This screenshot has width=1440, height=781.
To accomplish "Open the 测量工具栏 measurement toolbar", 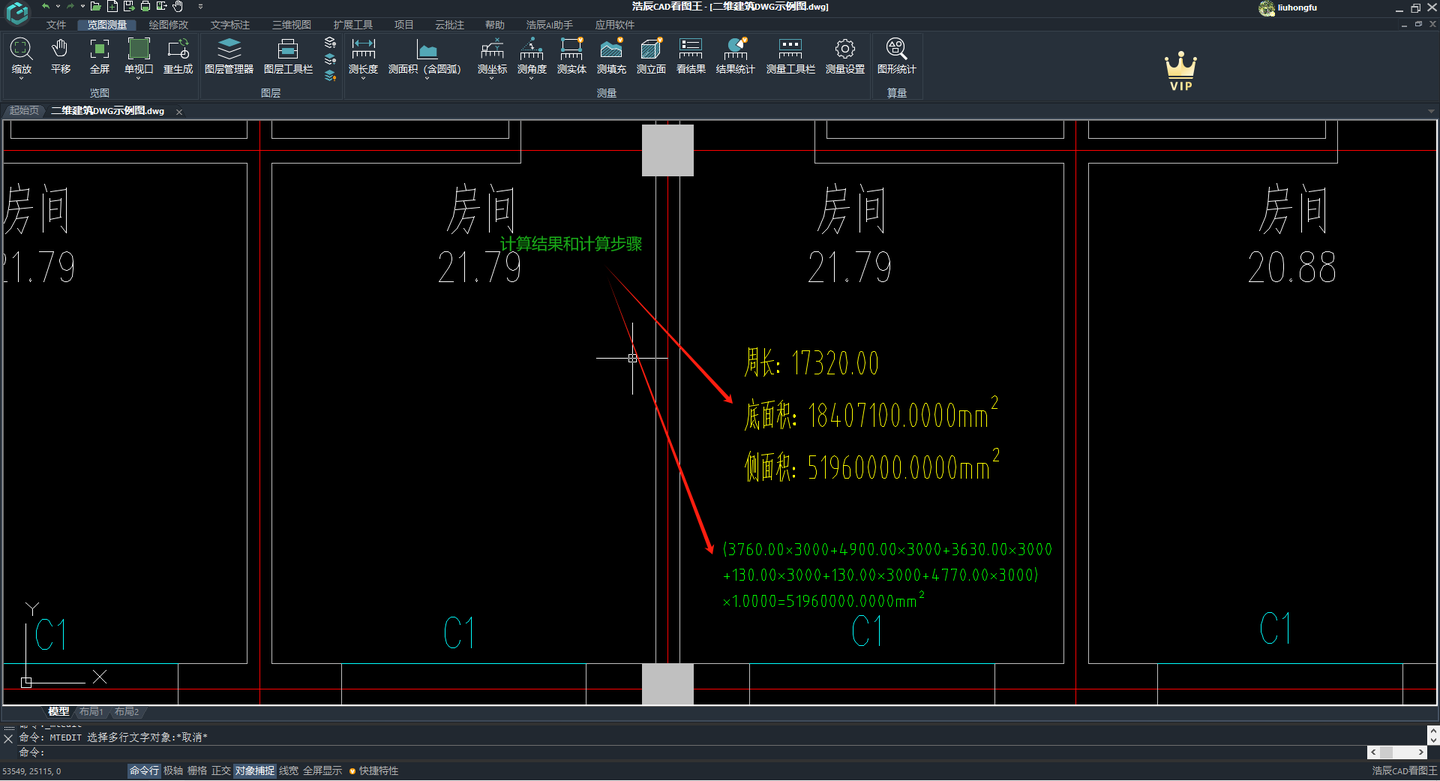I will click(791, 55).
